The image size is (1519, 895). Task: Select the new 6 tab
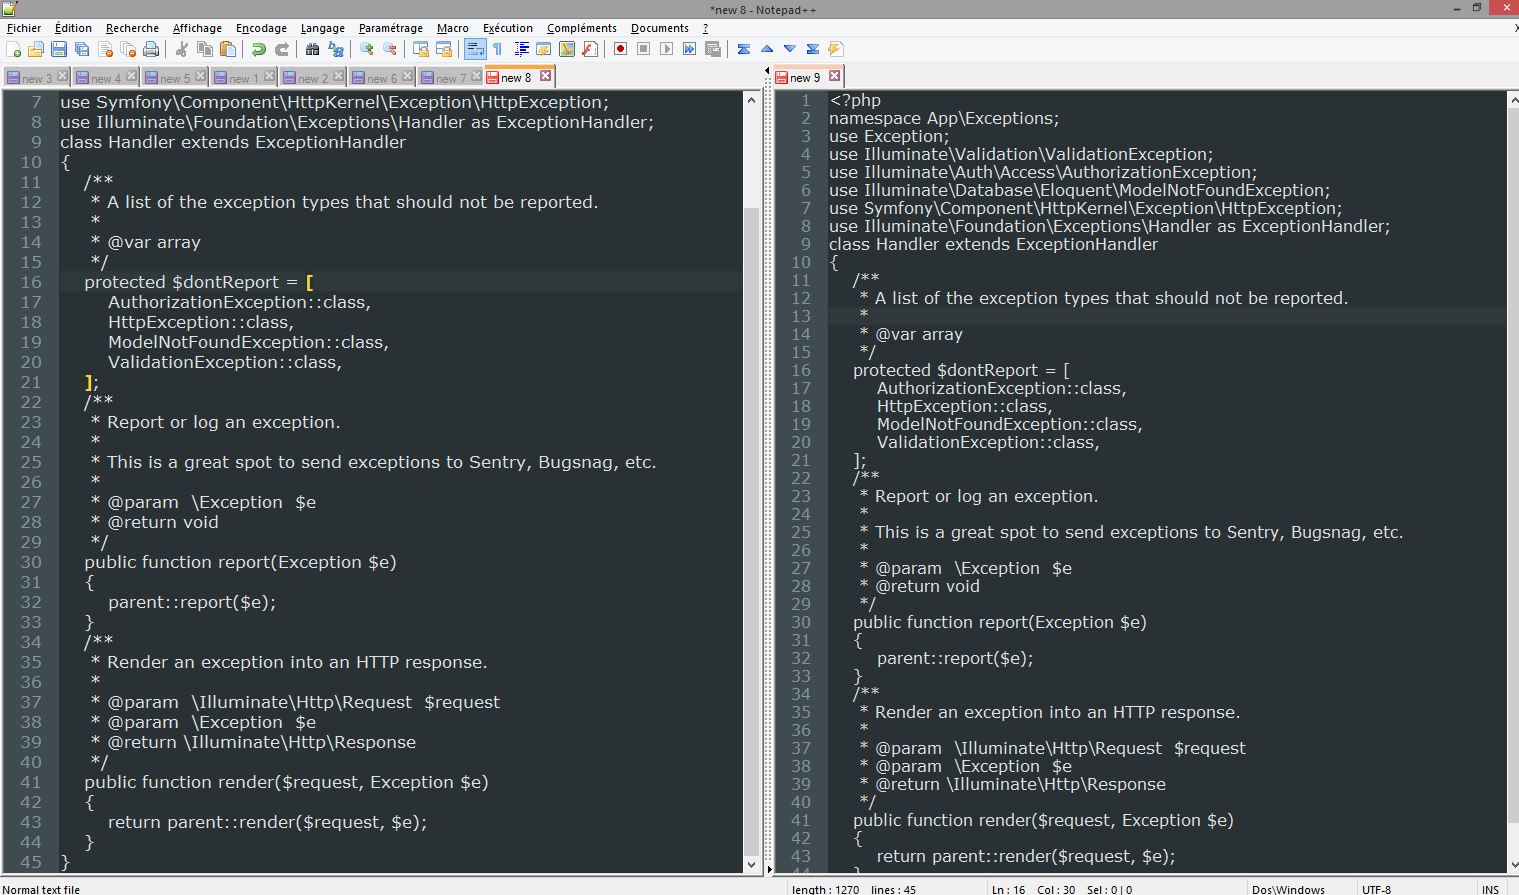coord(376,78)
